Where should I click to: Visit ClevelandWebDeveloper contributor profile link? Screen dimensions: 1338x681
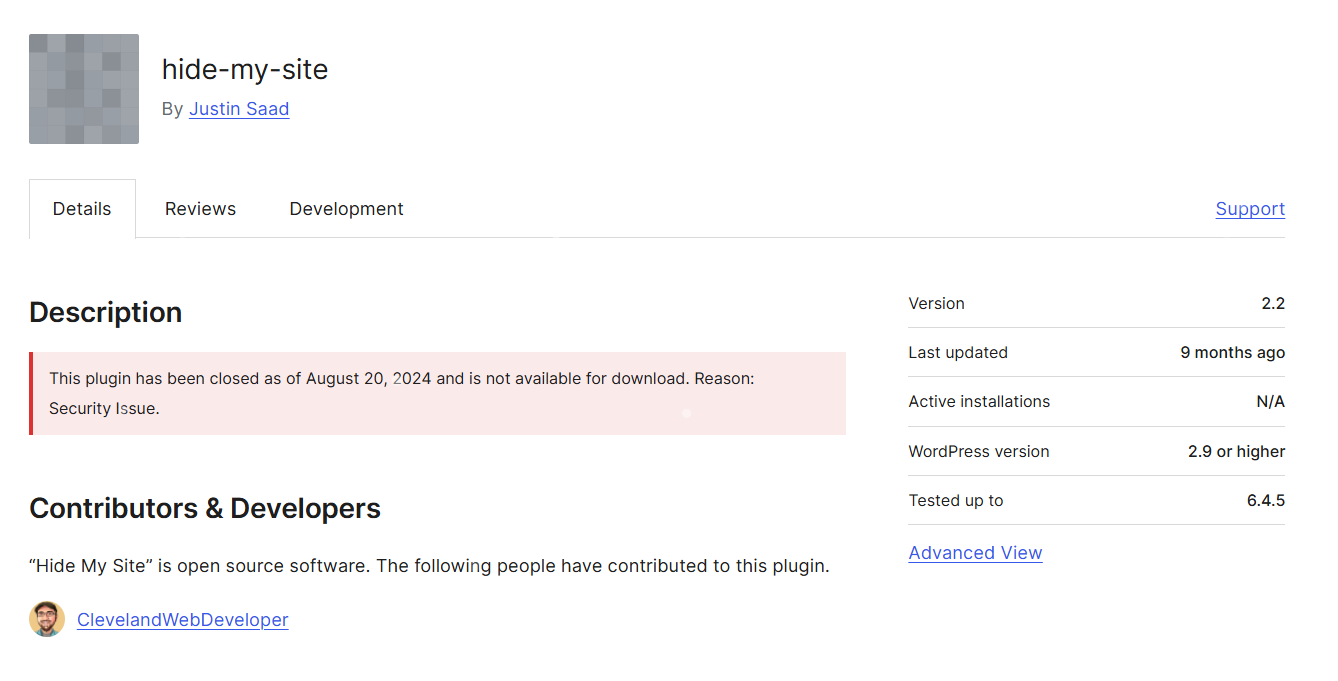click(x=183, y=620)
